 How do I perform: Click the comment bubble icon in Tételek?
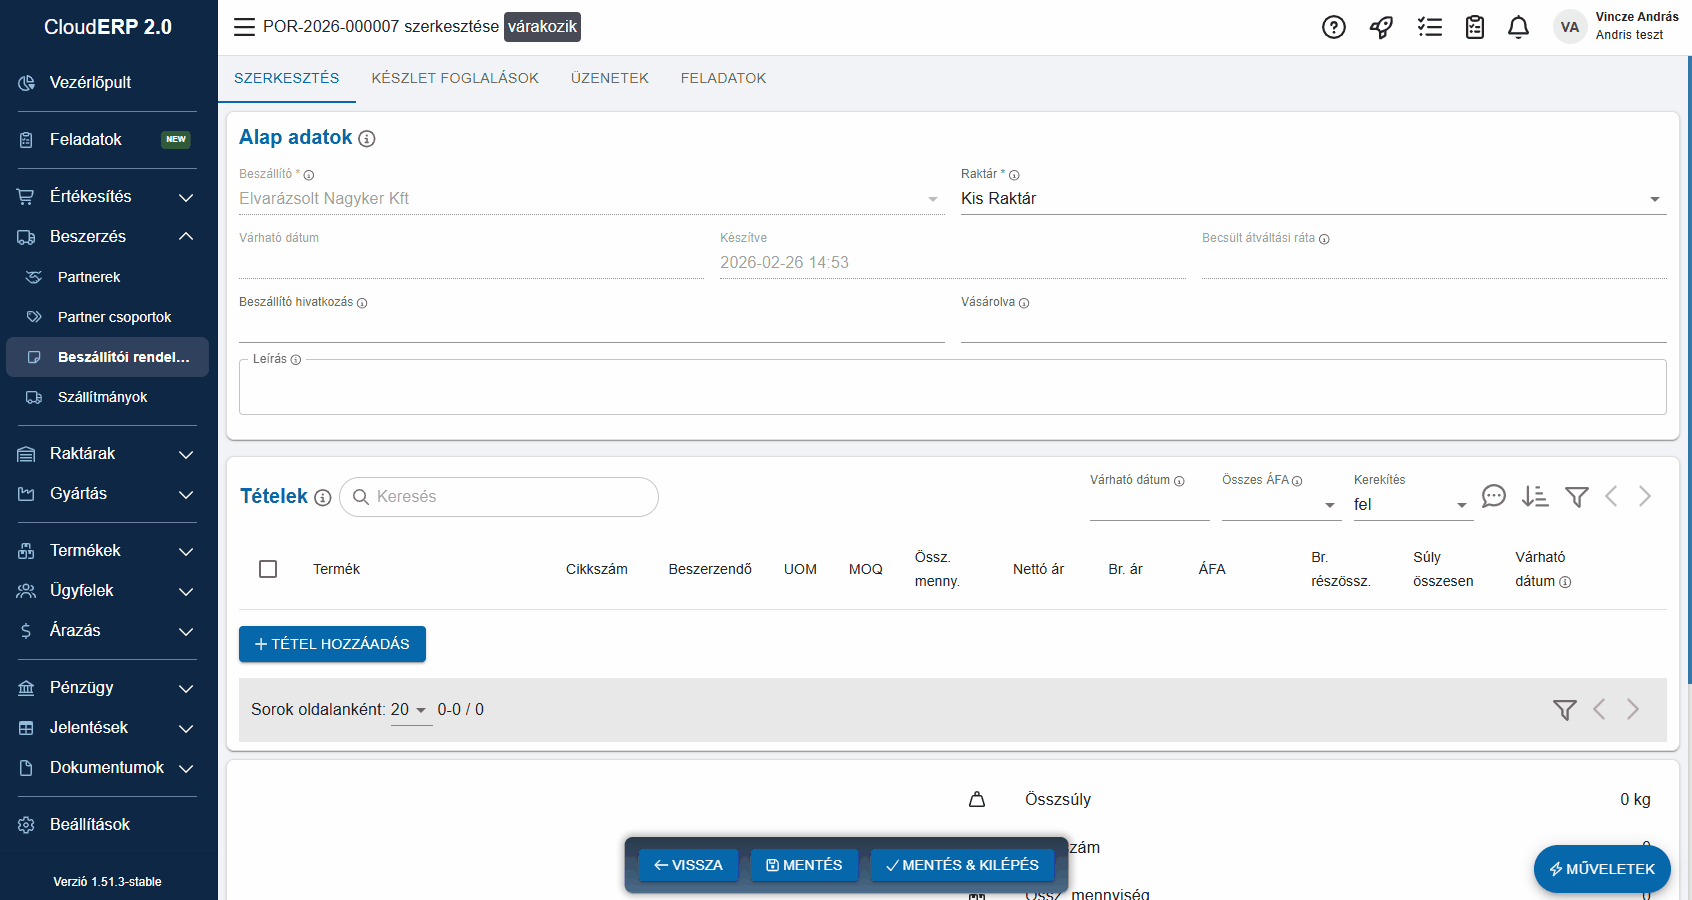[x=1493, y=496]
